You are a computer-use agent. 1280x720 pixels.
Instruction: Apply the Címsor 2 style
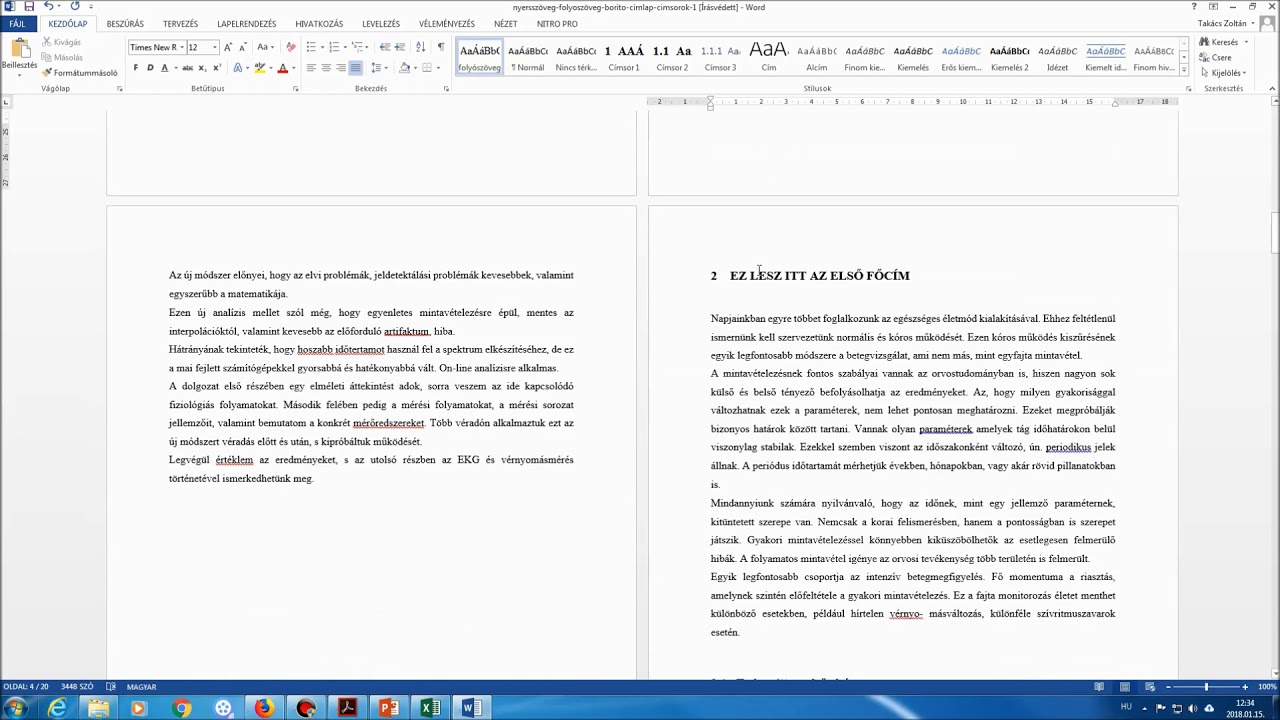[x=672, y=57]
